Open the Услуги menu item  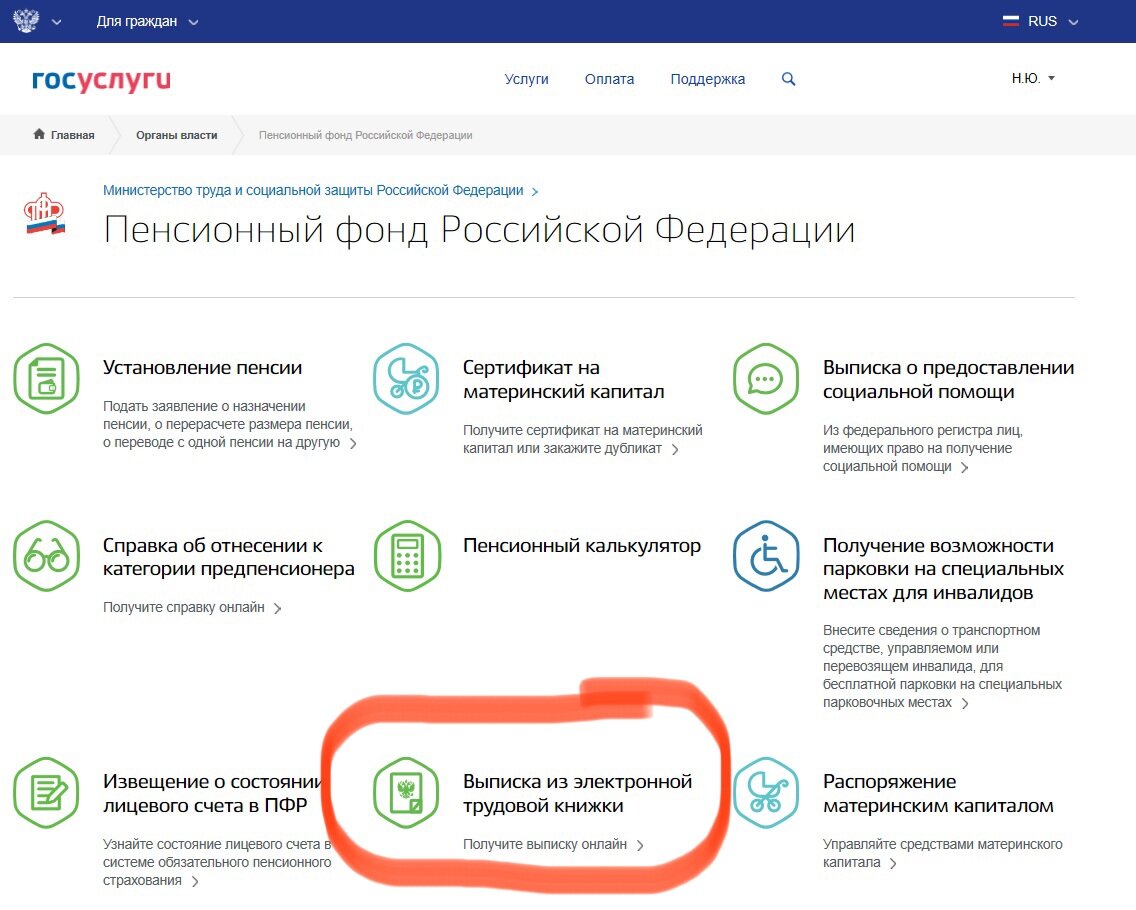pos(527,79)
